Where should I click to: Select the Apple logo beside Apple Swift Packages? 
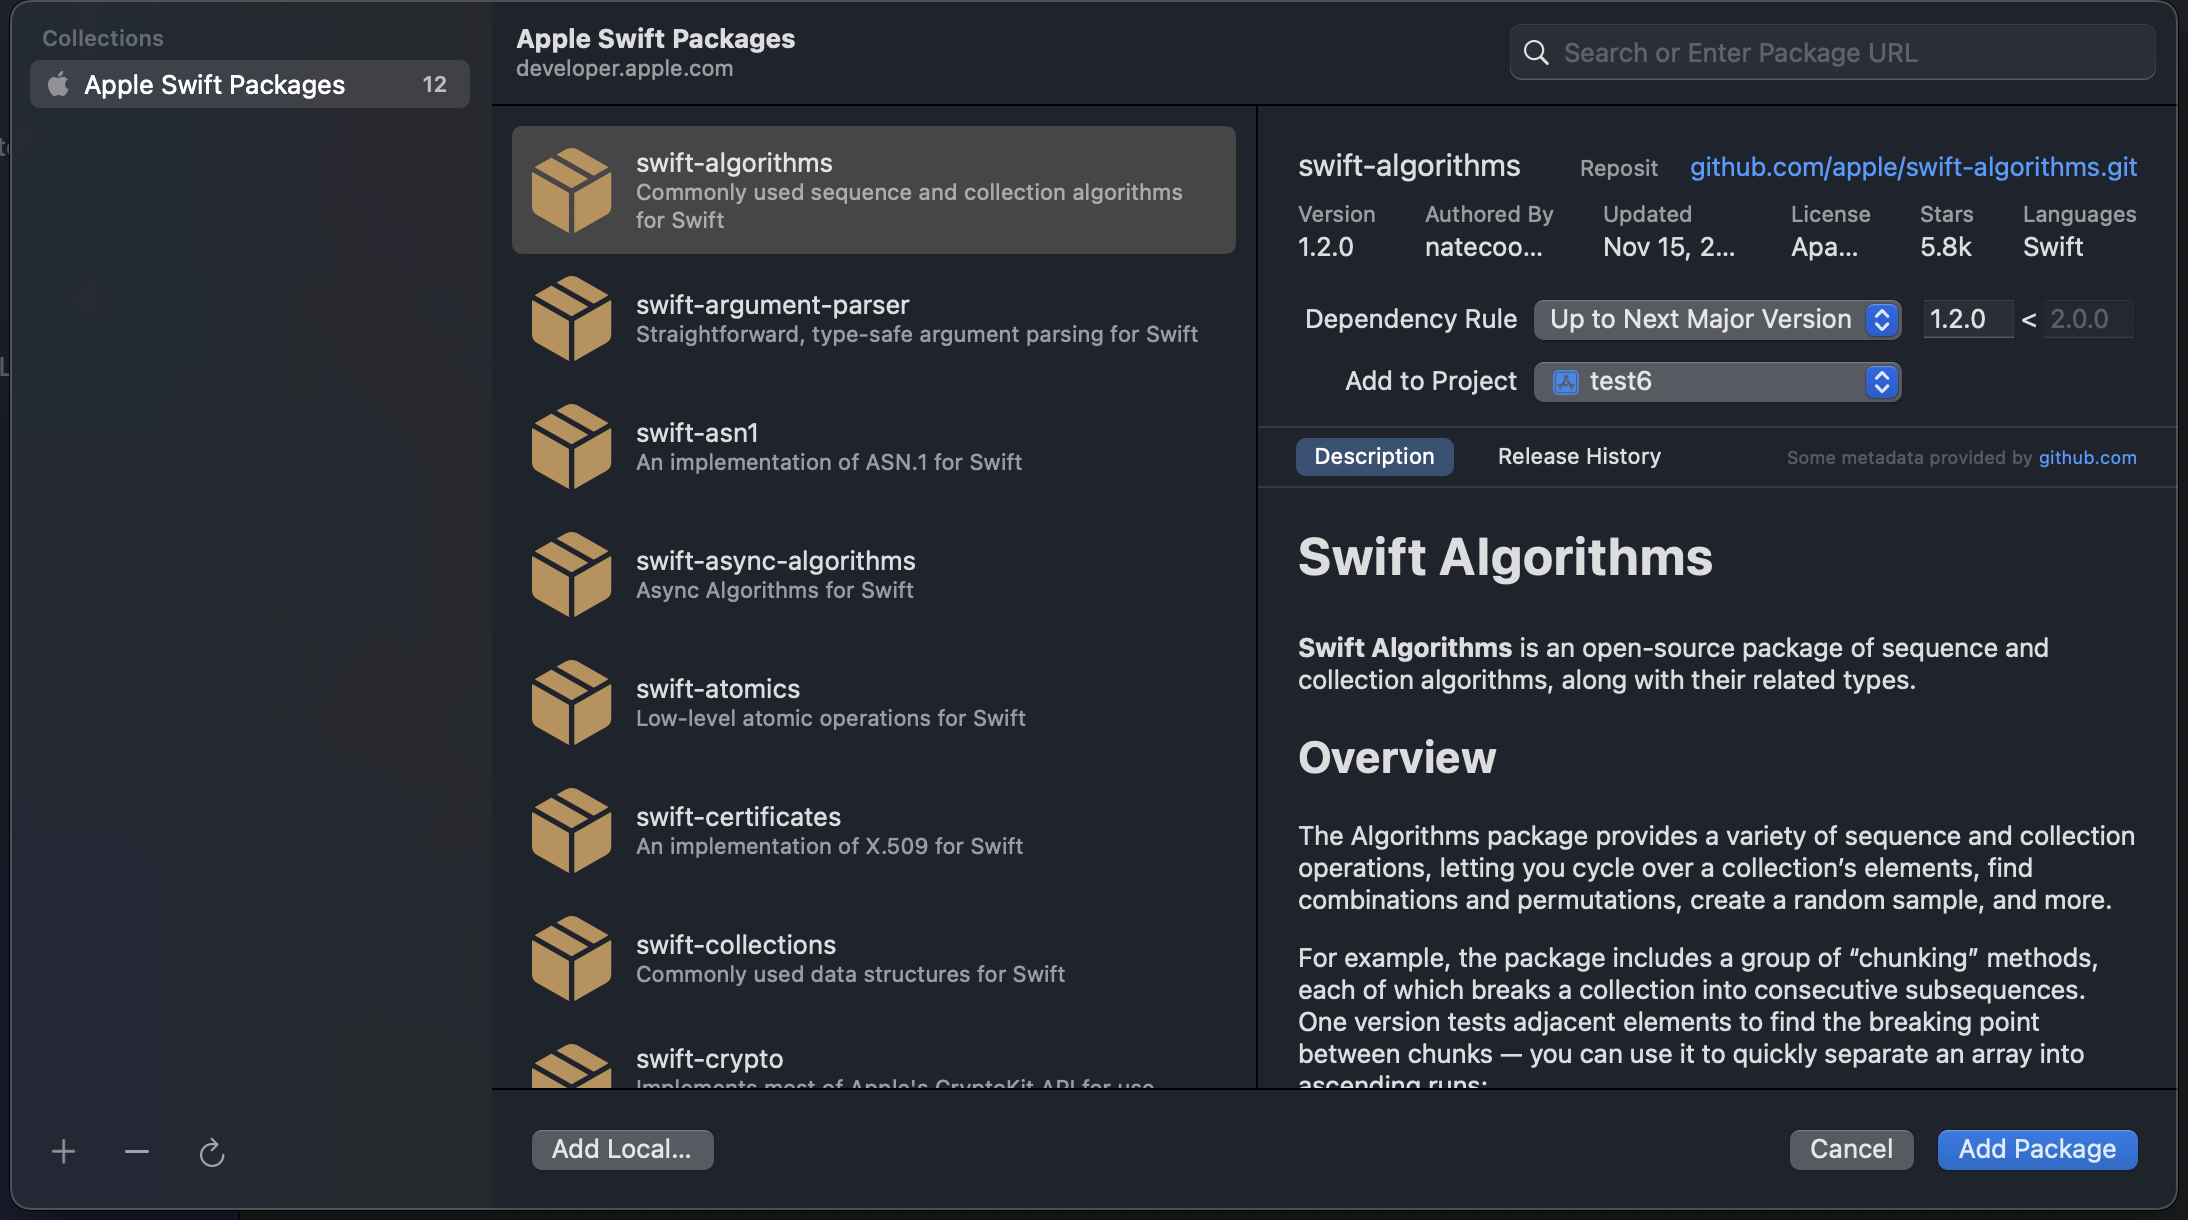click(x=59, y=84)
